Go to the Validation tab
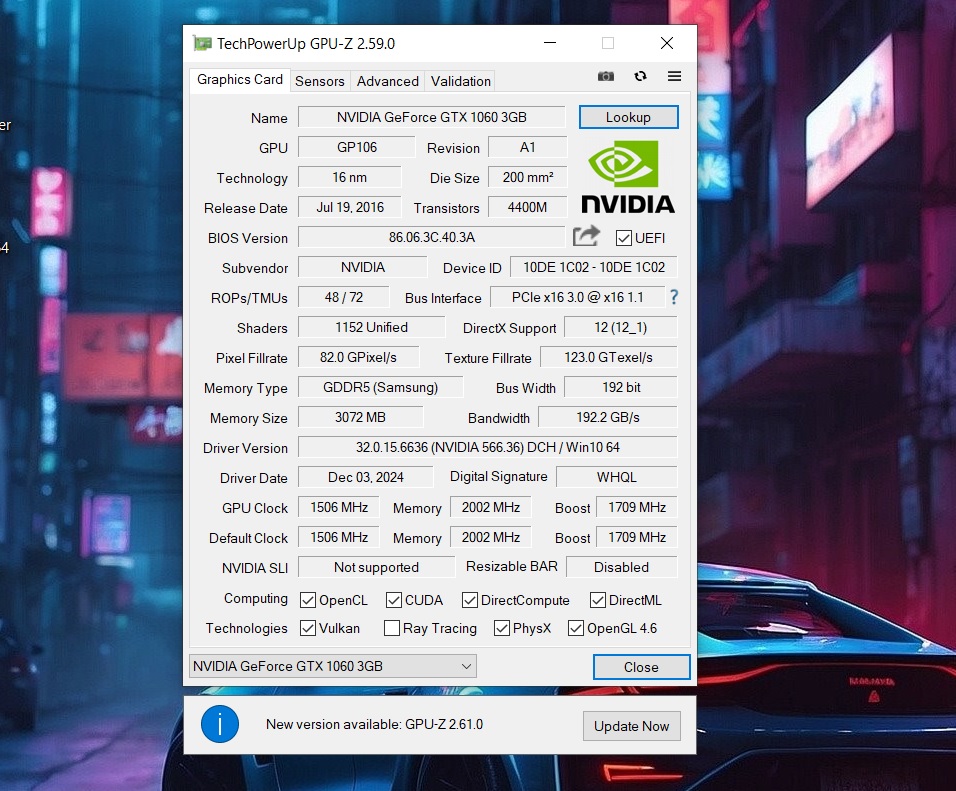Screen dimensions: 956x791 tap(460, 81)
